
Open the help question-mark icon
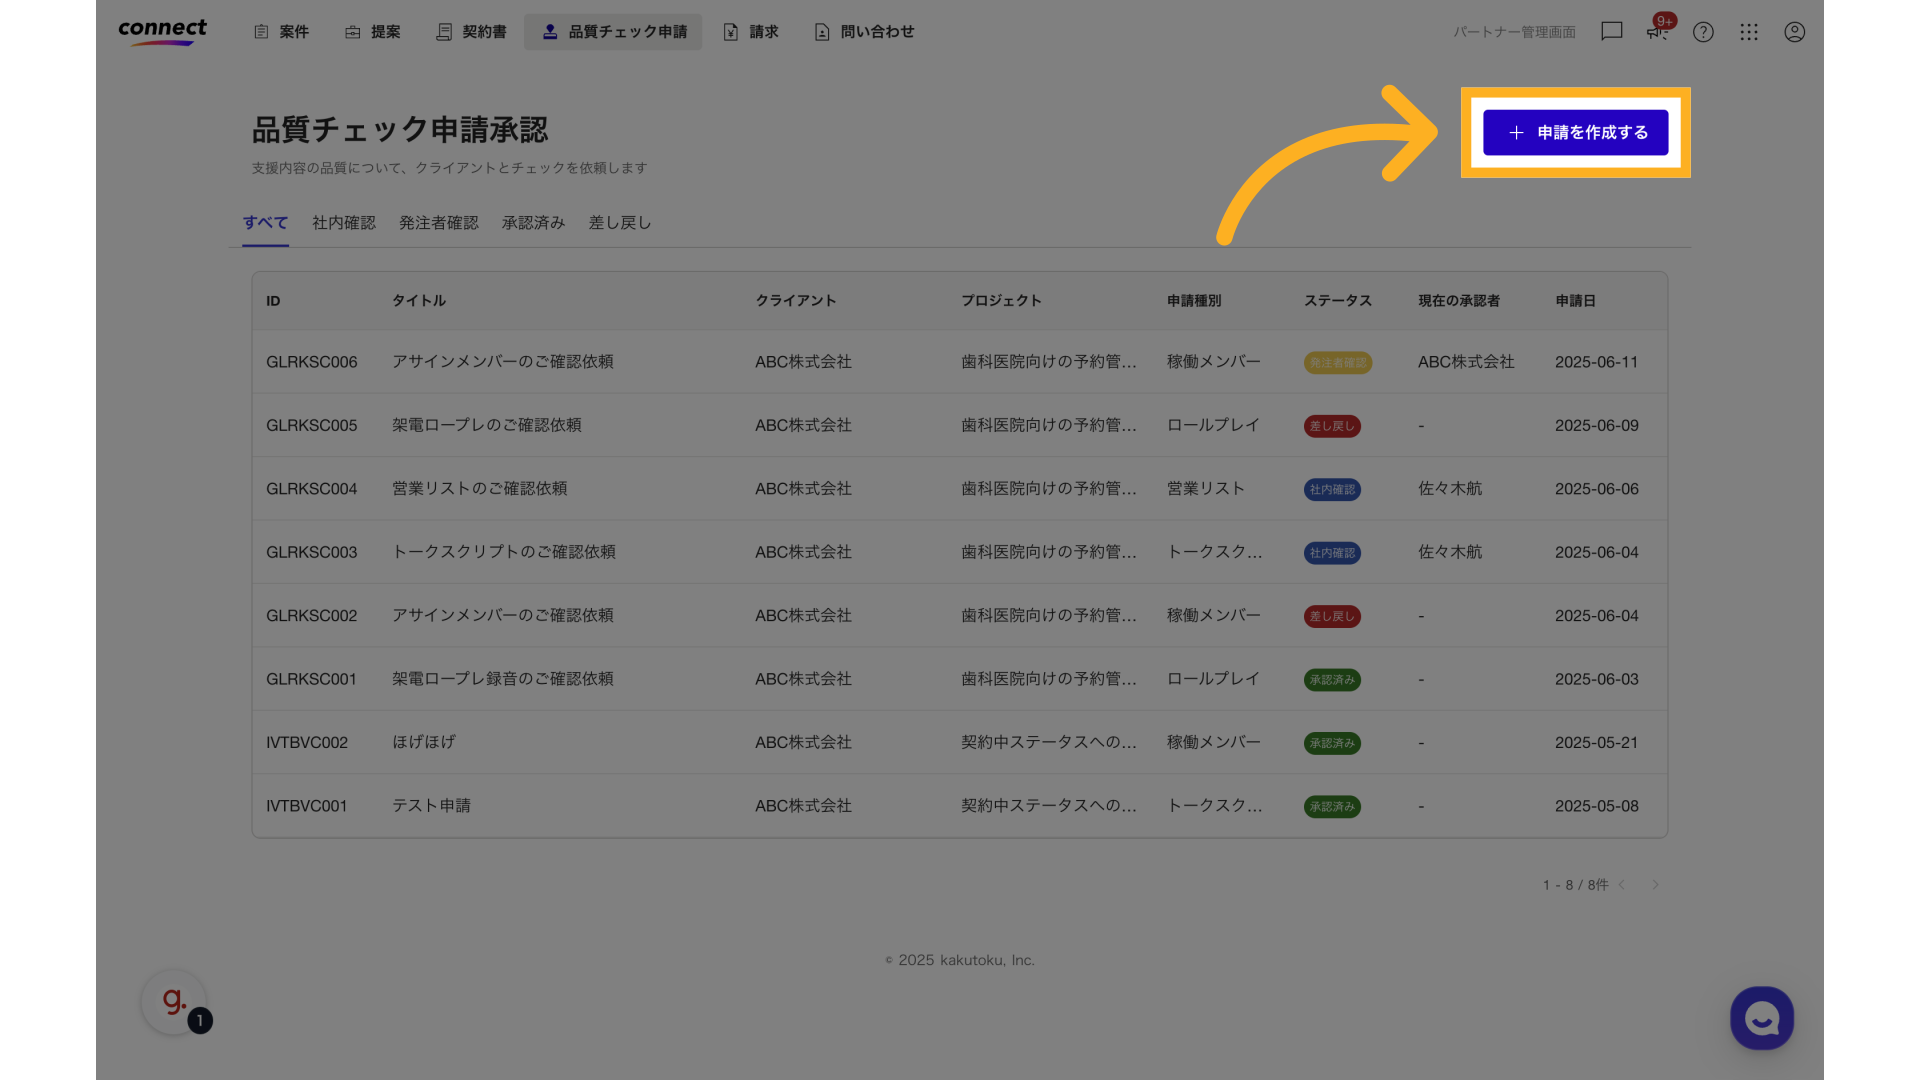coord(1703,32)
